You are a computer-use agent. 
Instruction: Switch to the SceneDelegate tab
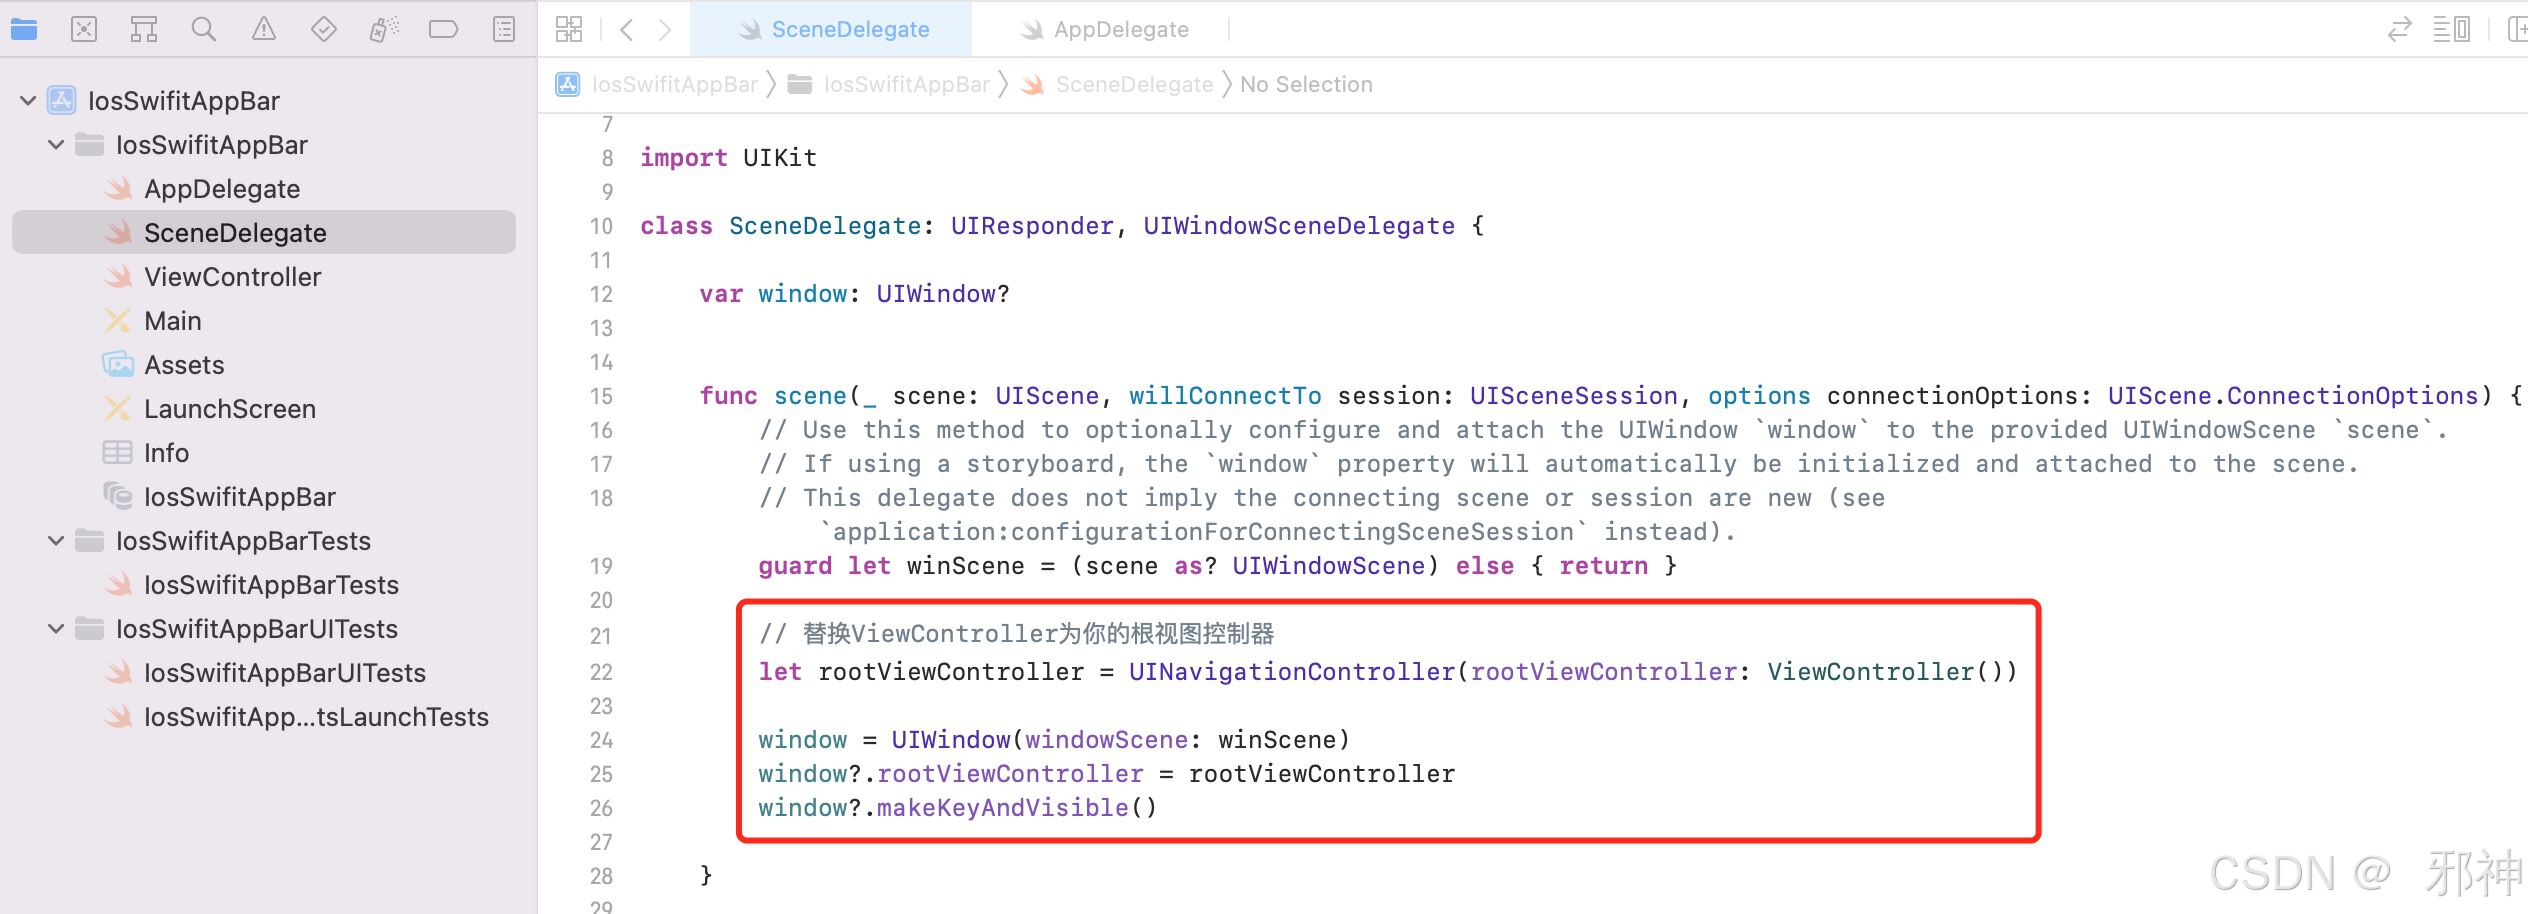[832, 29]
